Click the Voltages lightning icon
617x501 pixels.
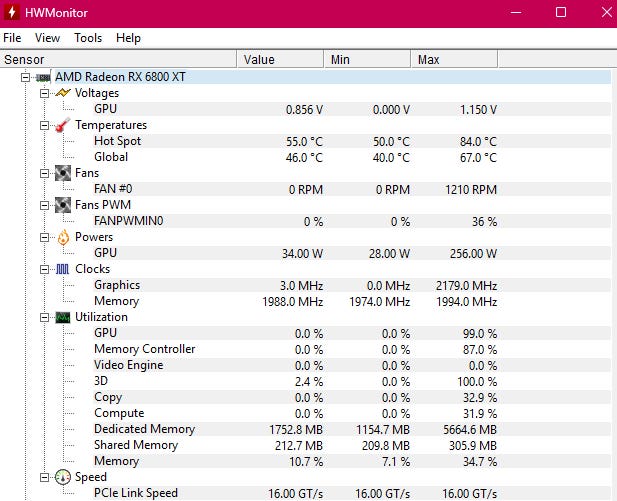coord(63,93)
